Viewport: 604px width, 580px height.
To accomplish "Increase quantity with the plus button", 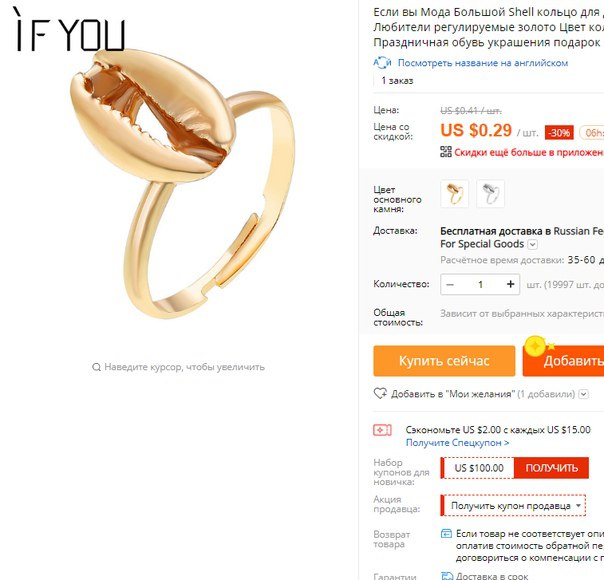I will point(510,284).
